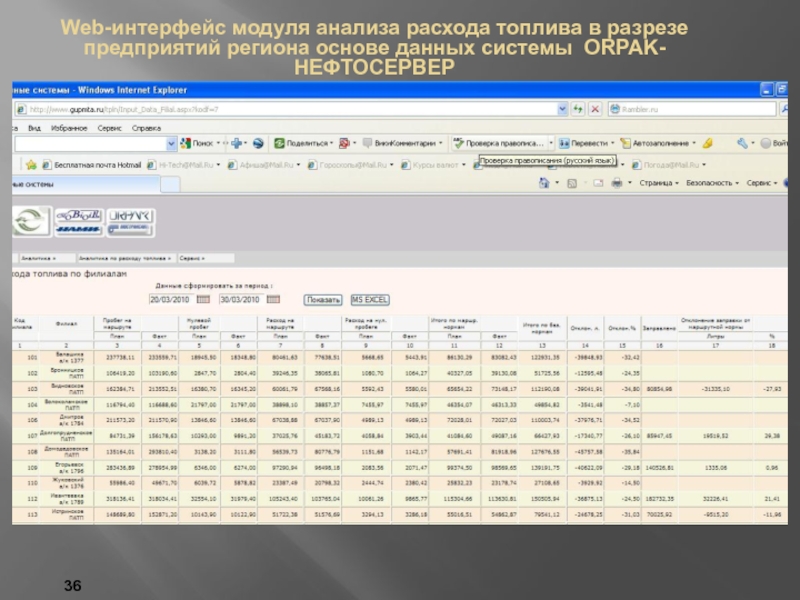Open Аналитика по расходу топлива menu
The image size is (800, 600).
[124, 258]
